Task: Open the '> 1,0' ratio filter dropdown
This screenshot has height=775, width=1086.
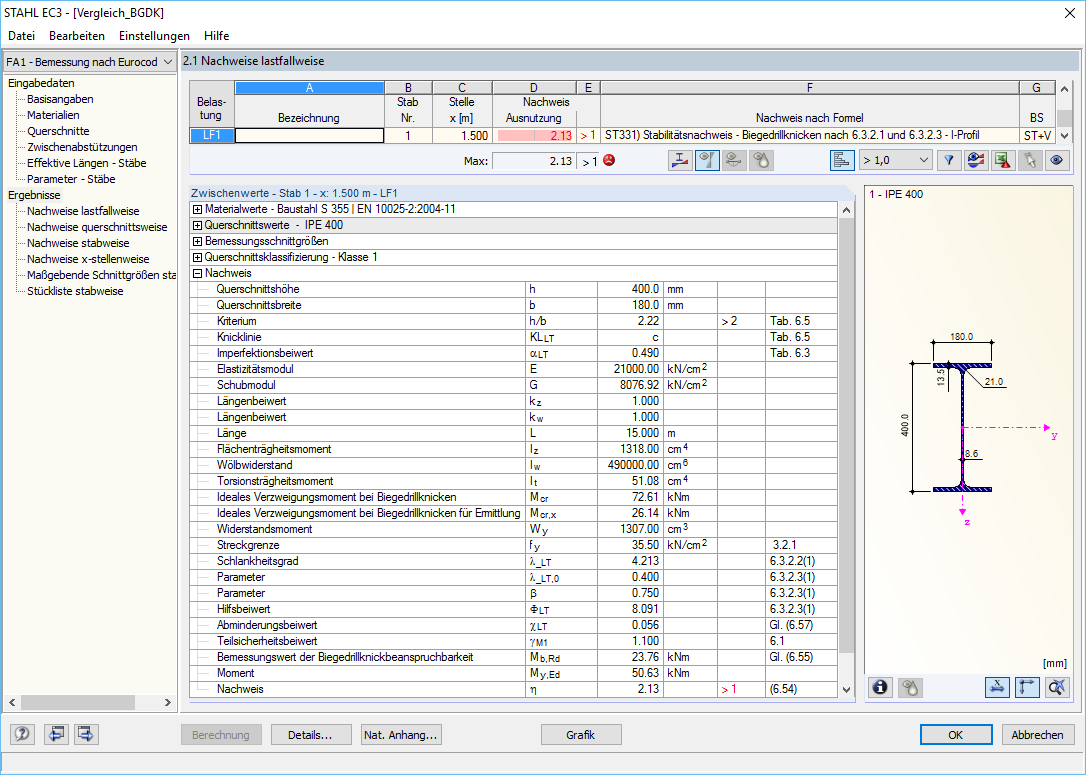Action: [895, 161]
